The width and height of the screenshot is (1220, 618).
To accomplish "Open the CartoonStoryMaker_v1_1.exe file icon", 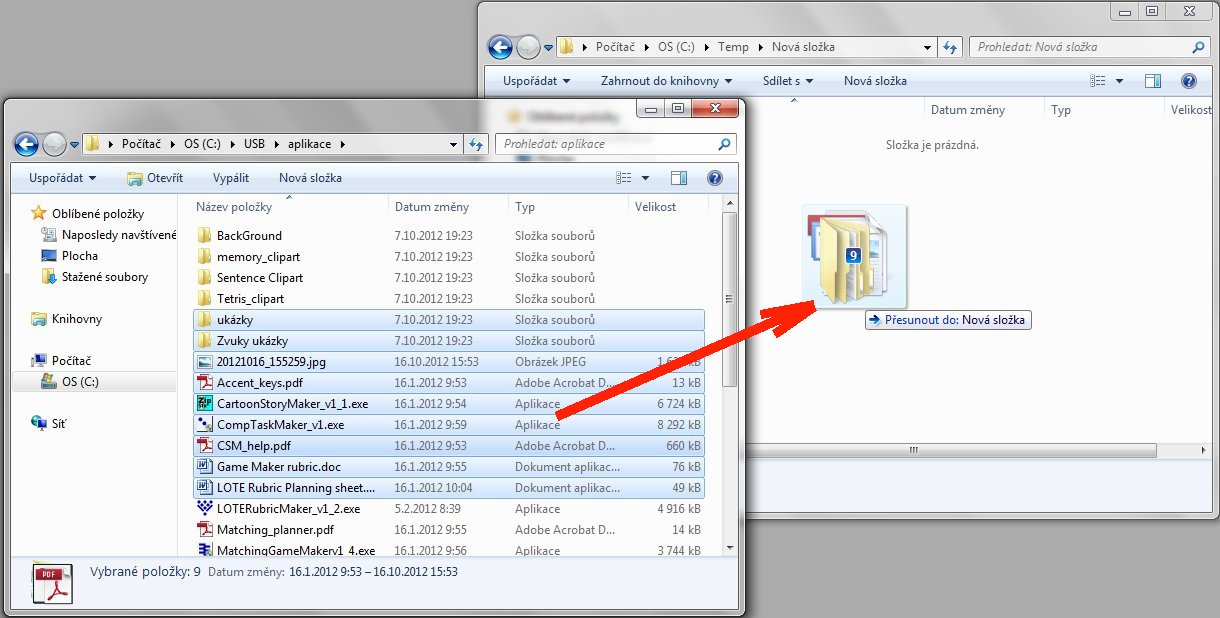I will (x=205, y=404).
